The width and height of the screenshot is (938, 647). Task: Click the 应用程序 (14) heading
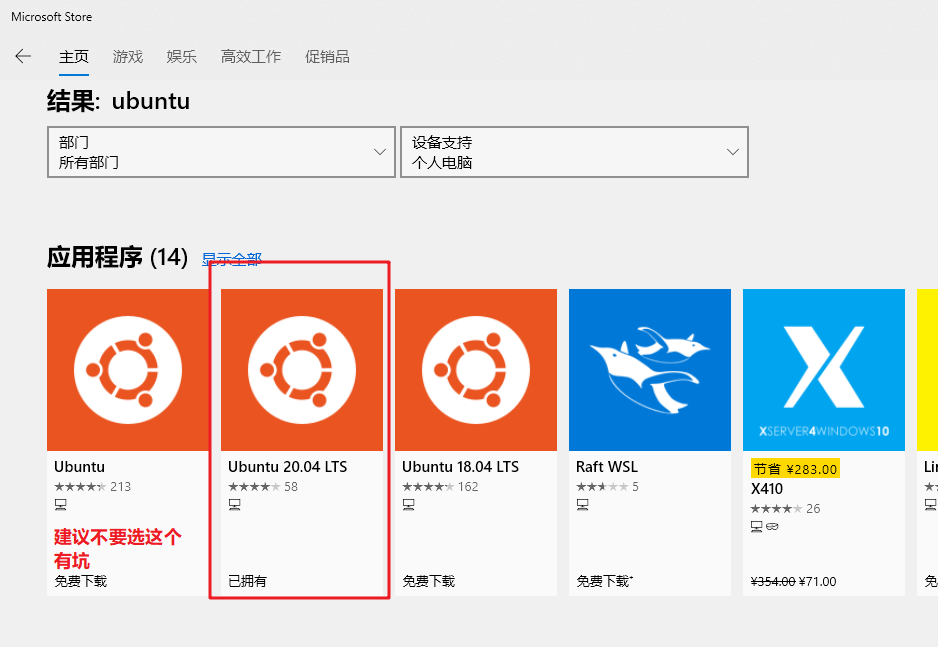click(x=117, y=258)
